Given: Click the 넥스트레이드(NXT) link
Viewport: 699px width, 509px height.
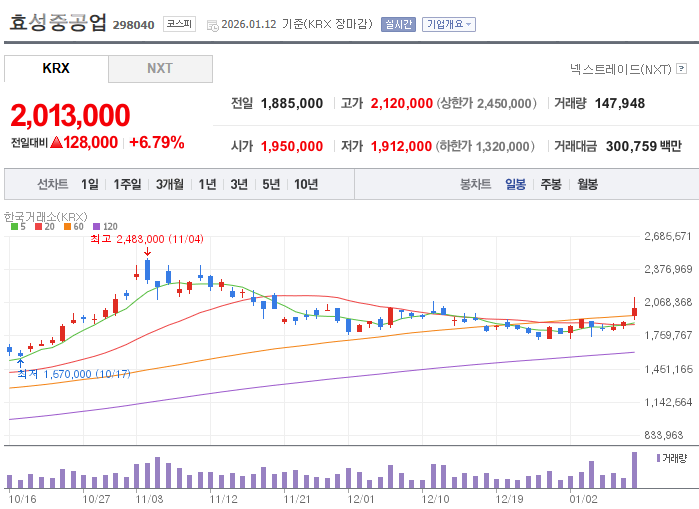Looking at the screenshot, I should [x=621, y=69].
